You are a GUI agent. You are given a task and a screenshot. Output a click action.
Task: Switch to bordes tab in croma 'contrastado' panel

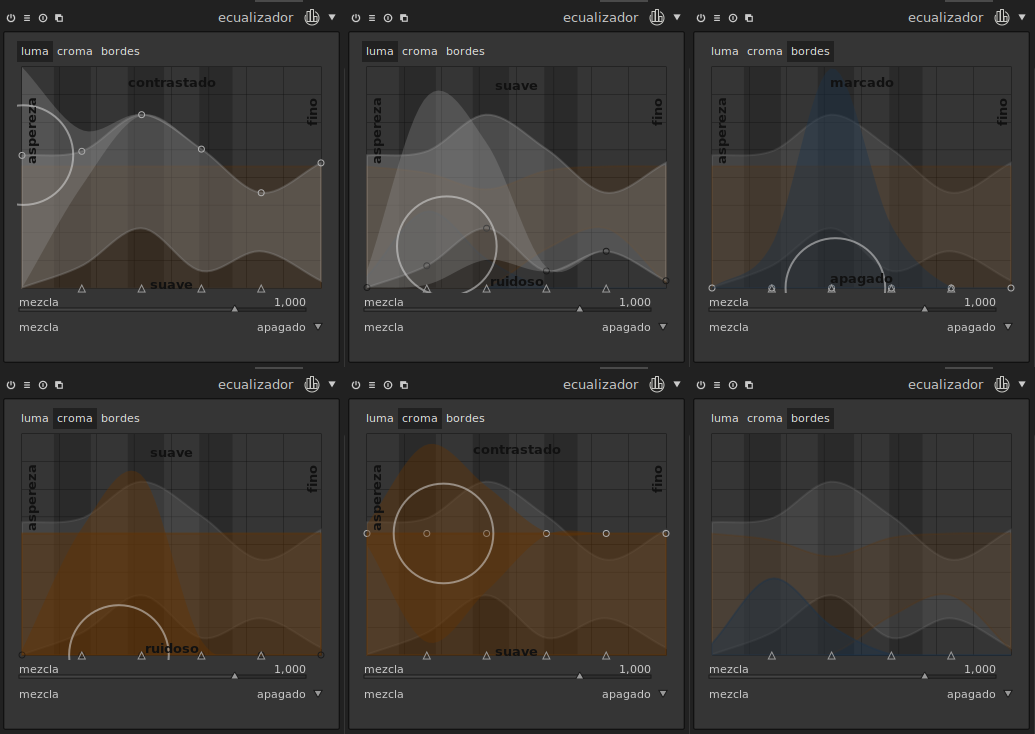(x=465, y=418)
